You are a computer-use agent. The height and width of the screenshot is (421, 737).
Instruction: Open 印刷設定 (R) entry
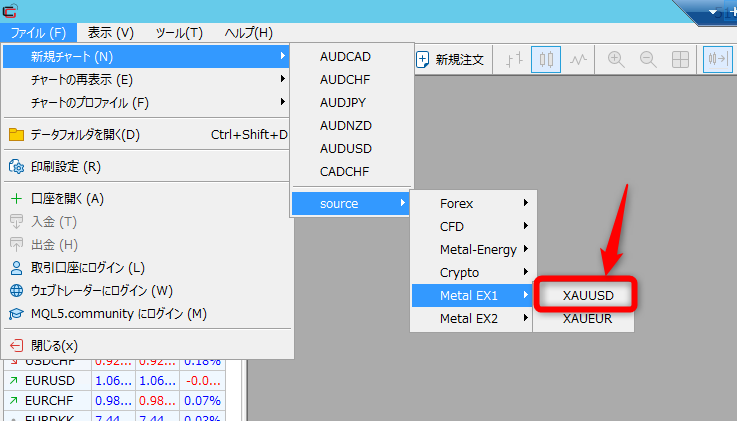point(146,167)
